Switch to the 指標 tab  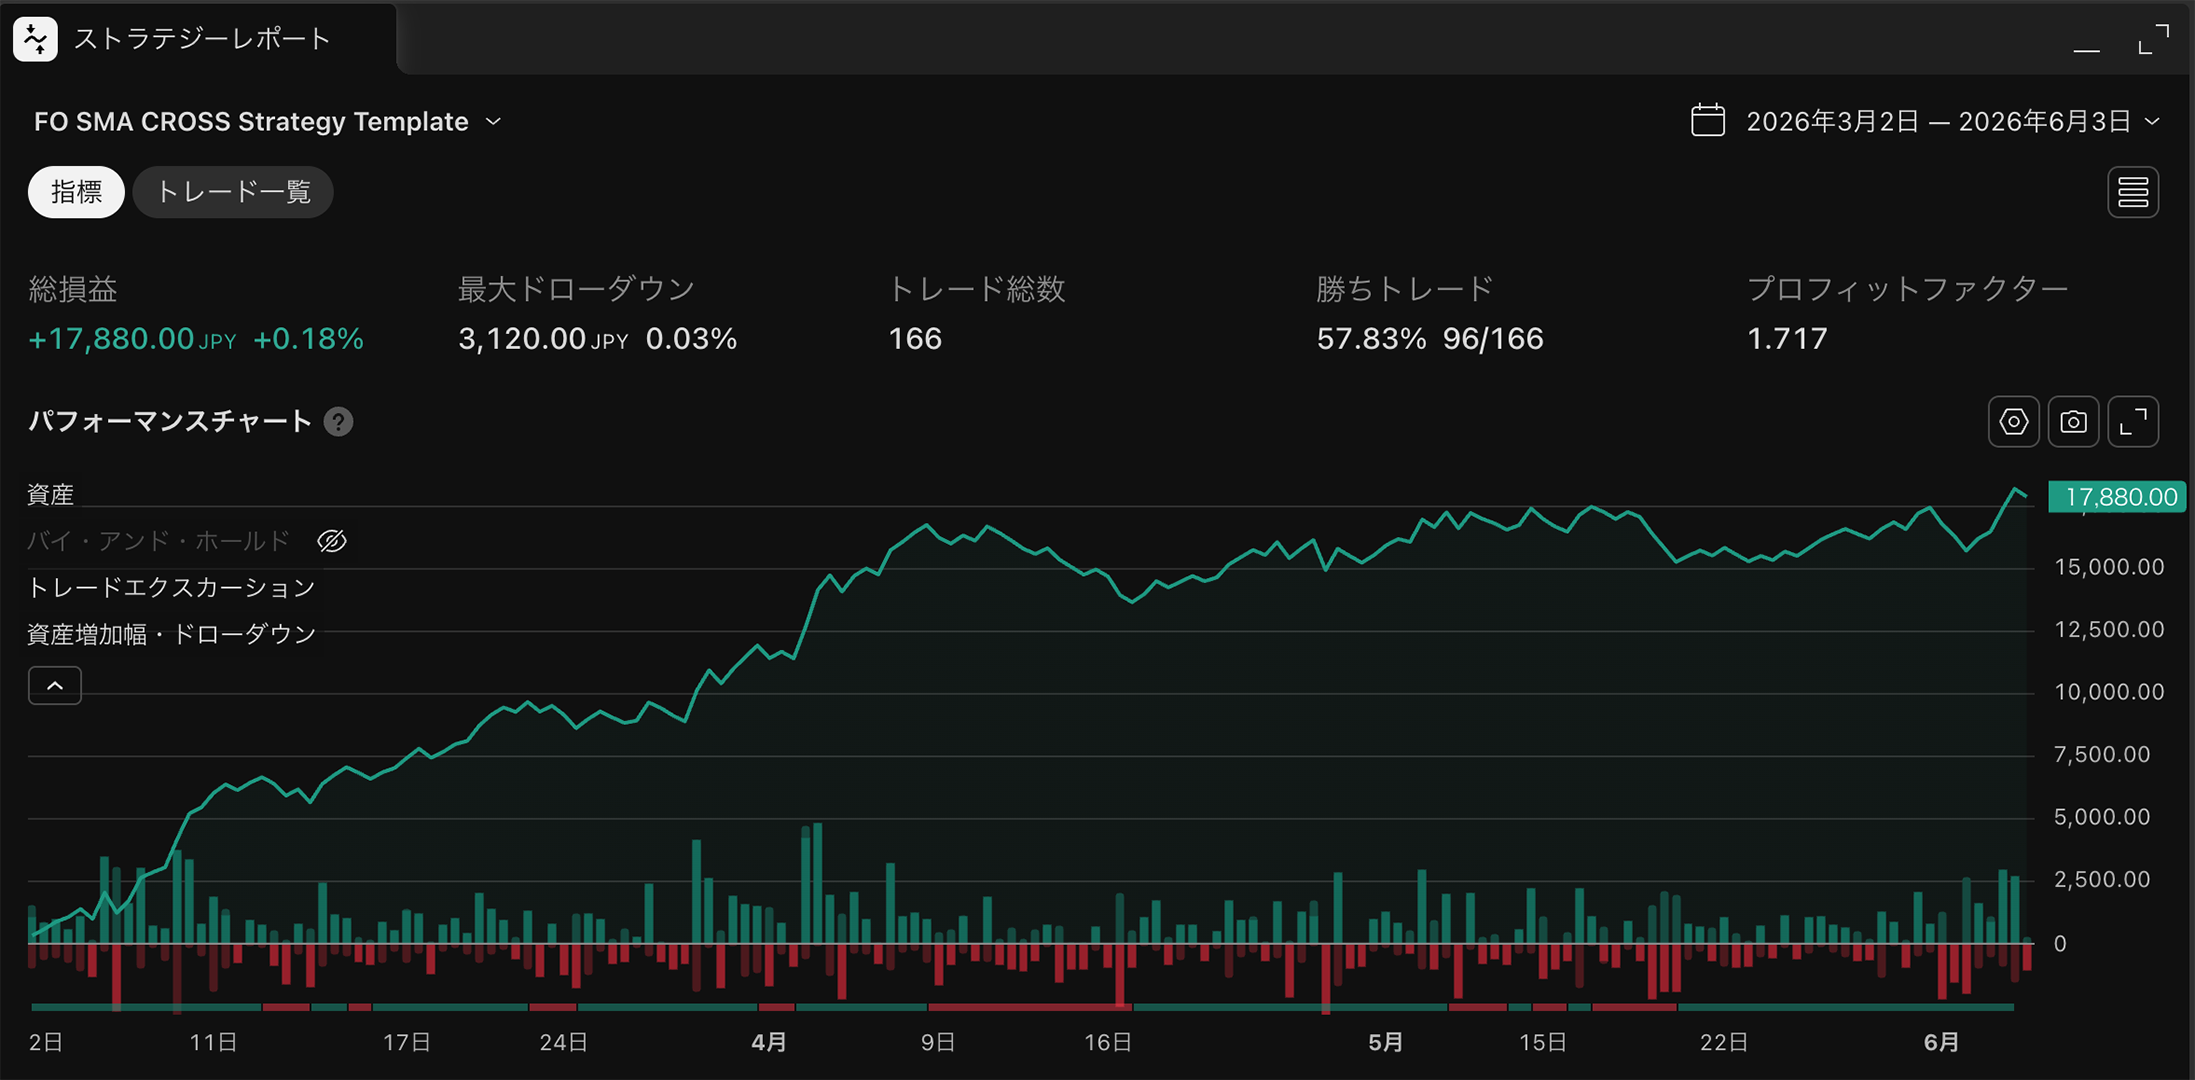(x=76, y=192)
